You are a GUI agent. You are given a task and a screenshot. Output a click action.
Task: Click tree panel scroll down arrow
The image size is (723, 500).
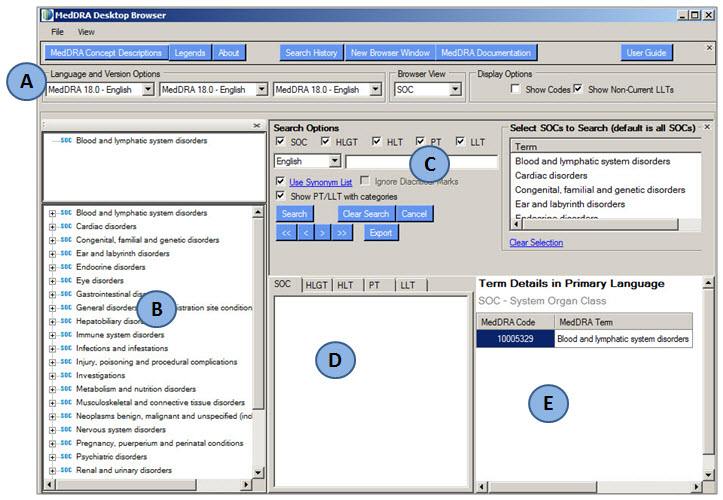[x=258, y=473]
